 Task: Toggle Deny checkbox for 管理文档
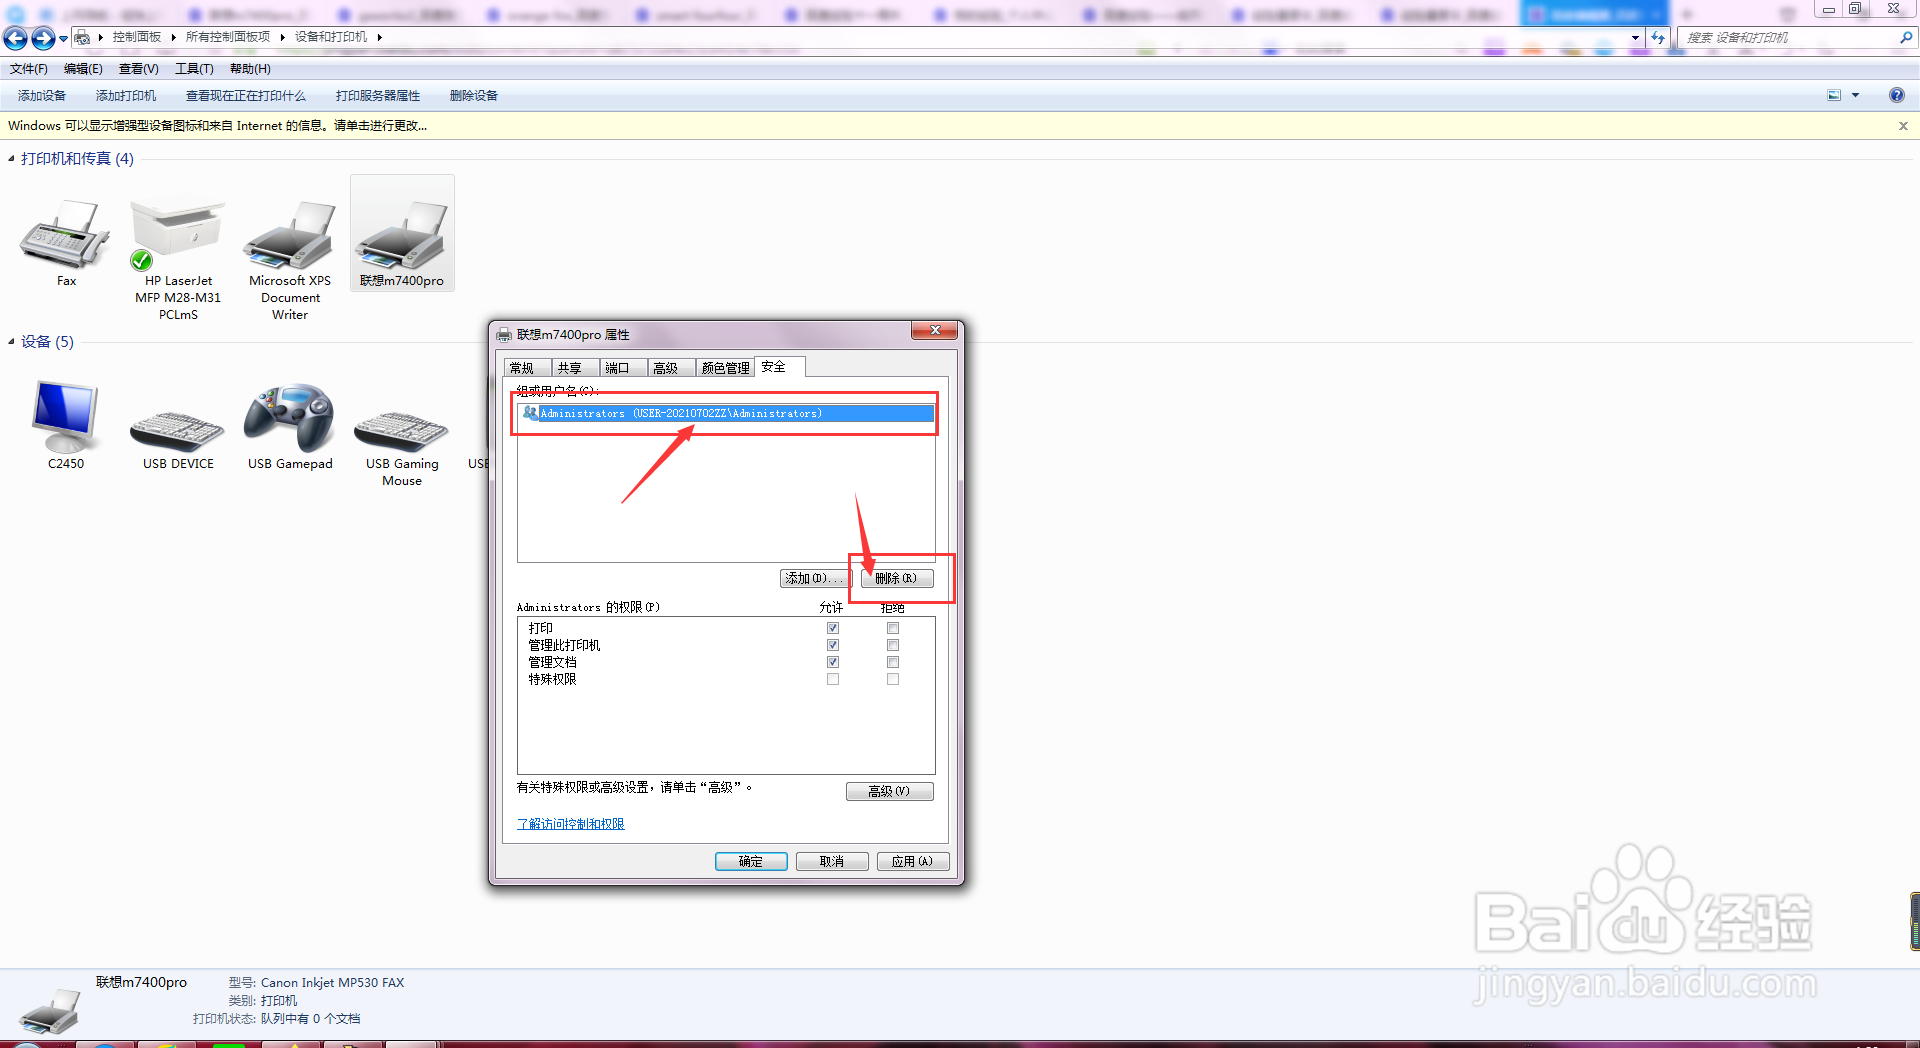893,662
